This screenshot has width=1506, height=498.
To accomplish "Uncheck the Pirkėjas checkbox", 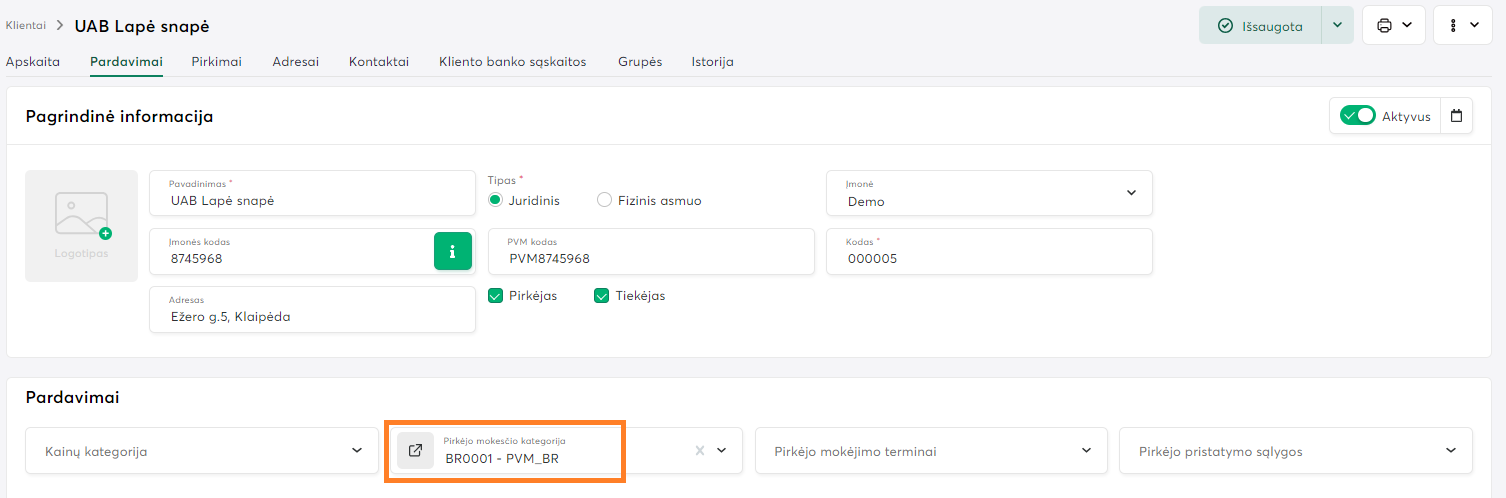I will point(496,296).
